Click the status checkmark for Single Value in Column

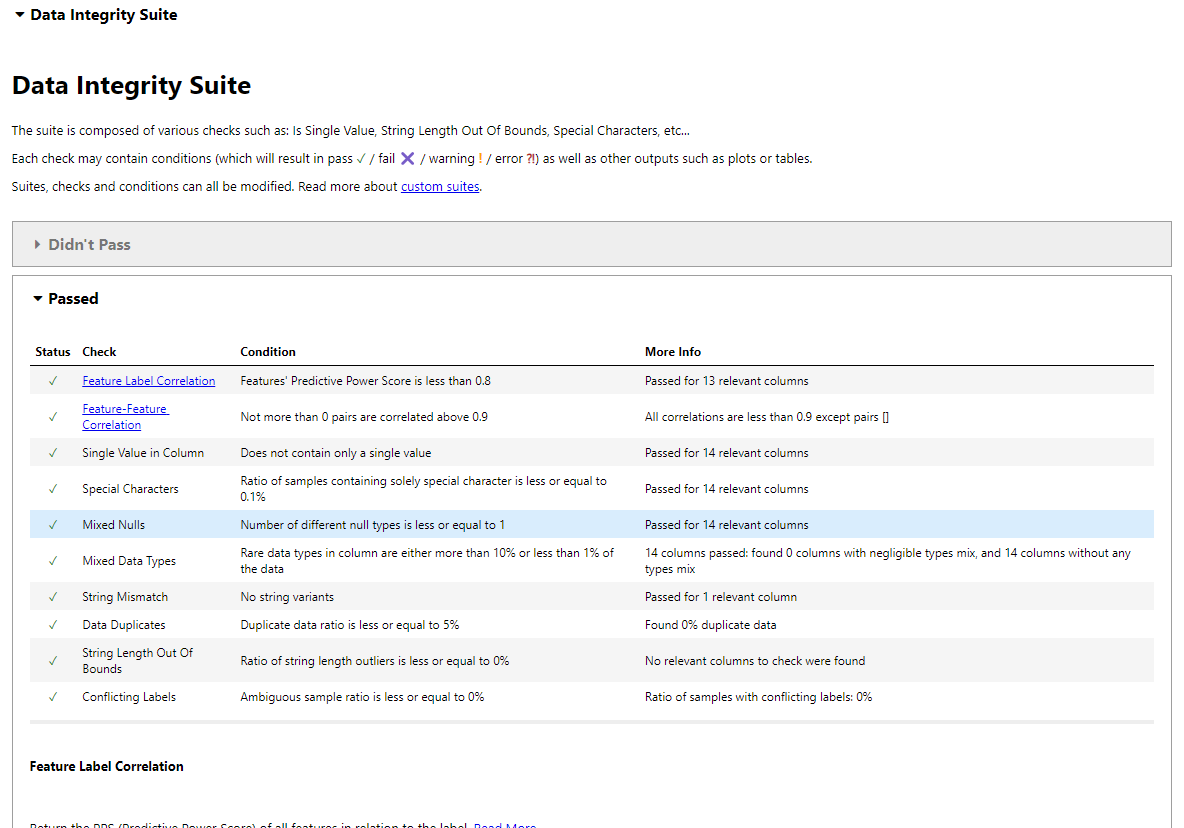click(x=53, y=453)
